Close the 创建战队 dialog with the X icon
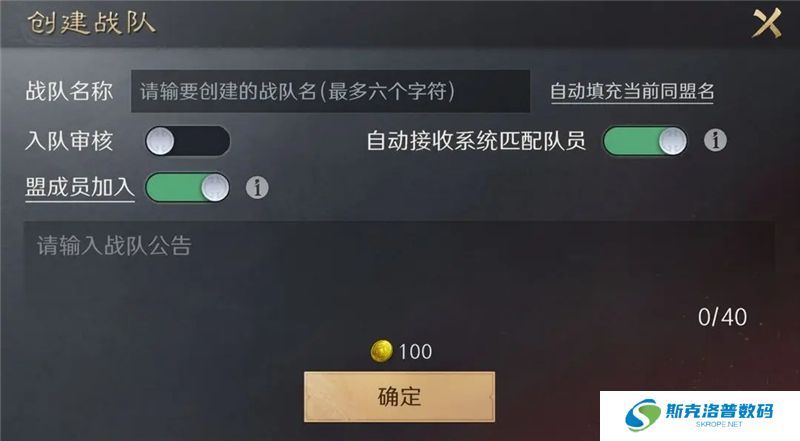The width and height of the screenshot is (800, 441). (x=767, y=23)
